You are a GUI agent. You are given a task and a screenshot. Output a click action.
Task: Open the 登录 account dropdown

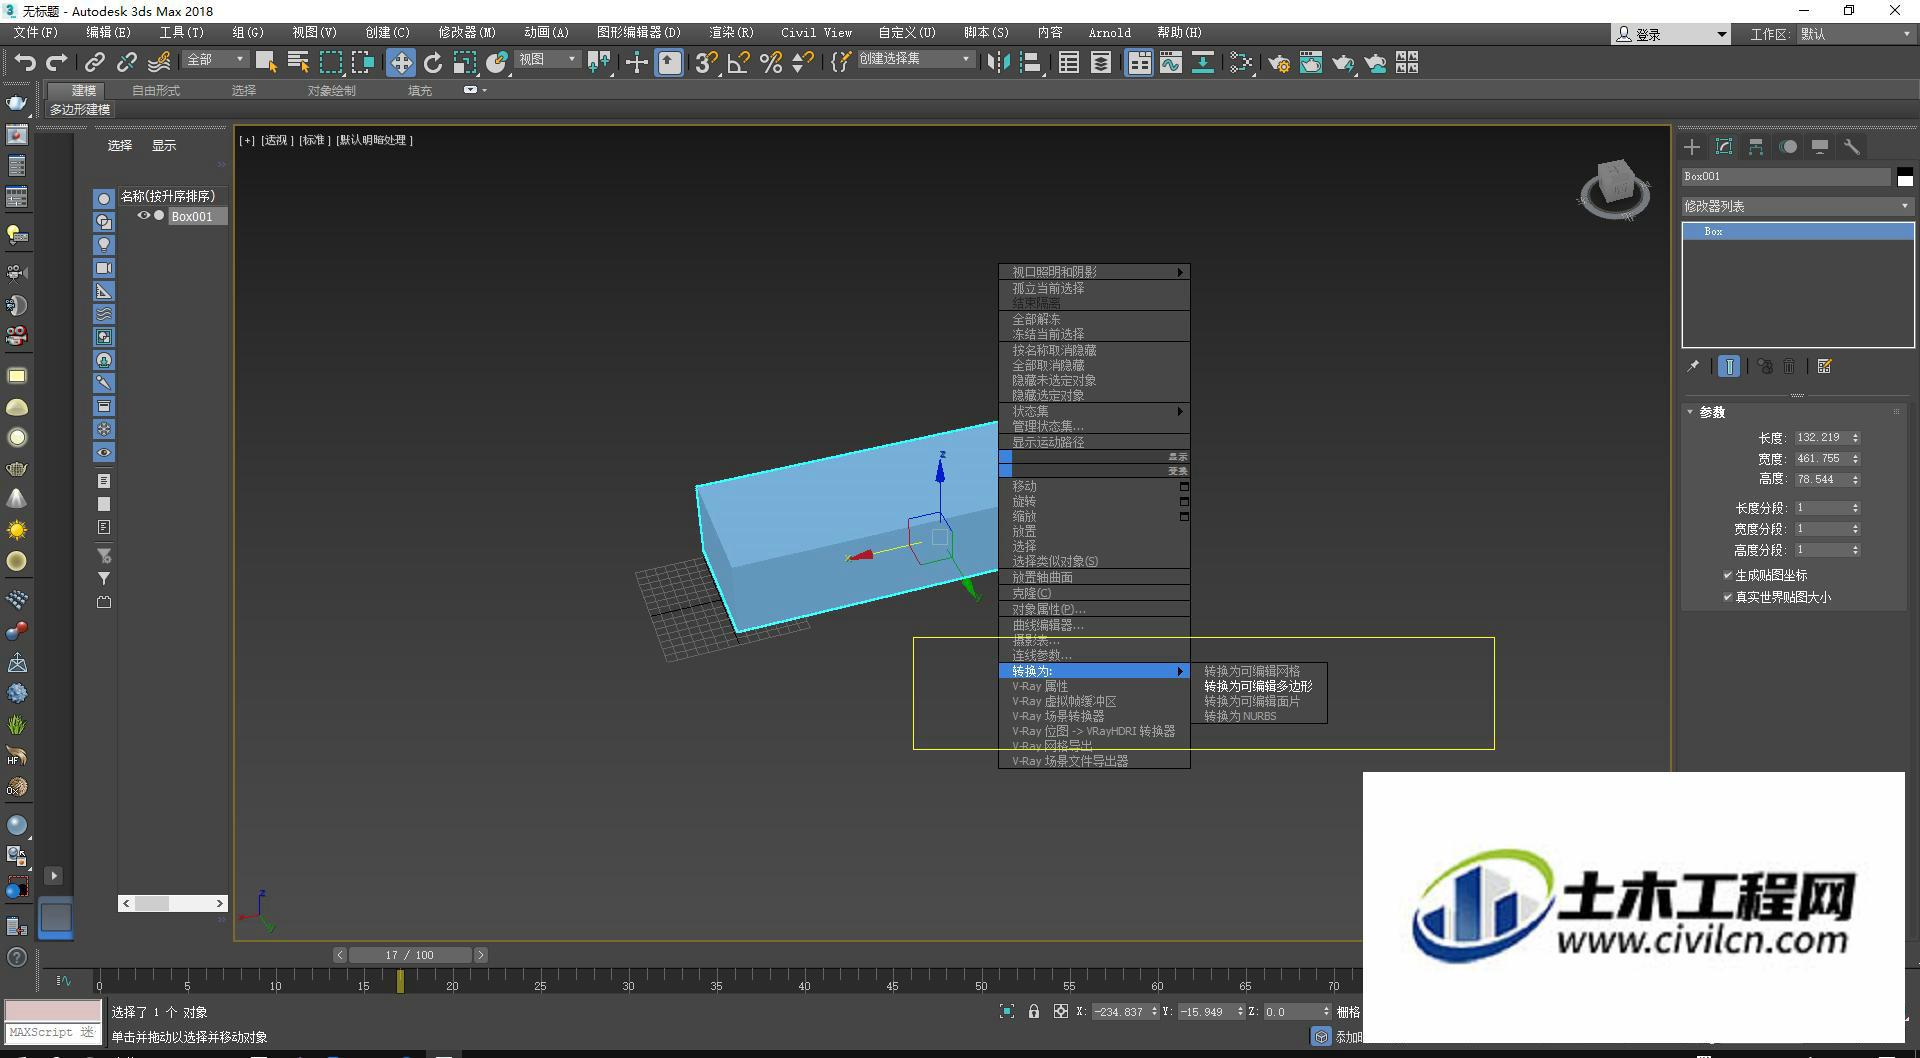coord(1670,34)
